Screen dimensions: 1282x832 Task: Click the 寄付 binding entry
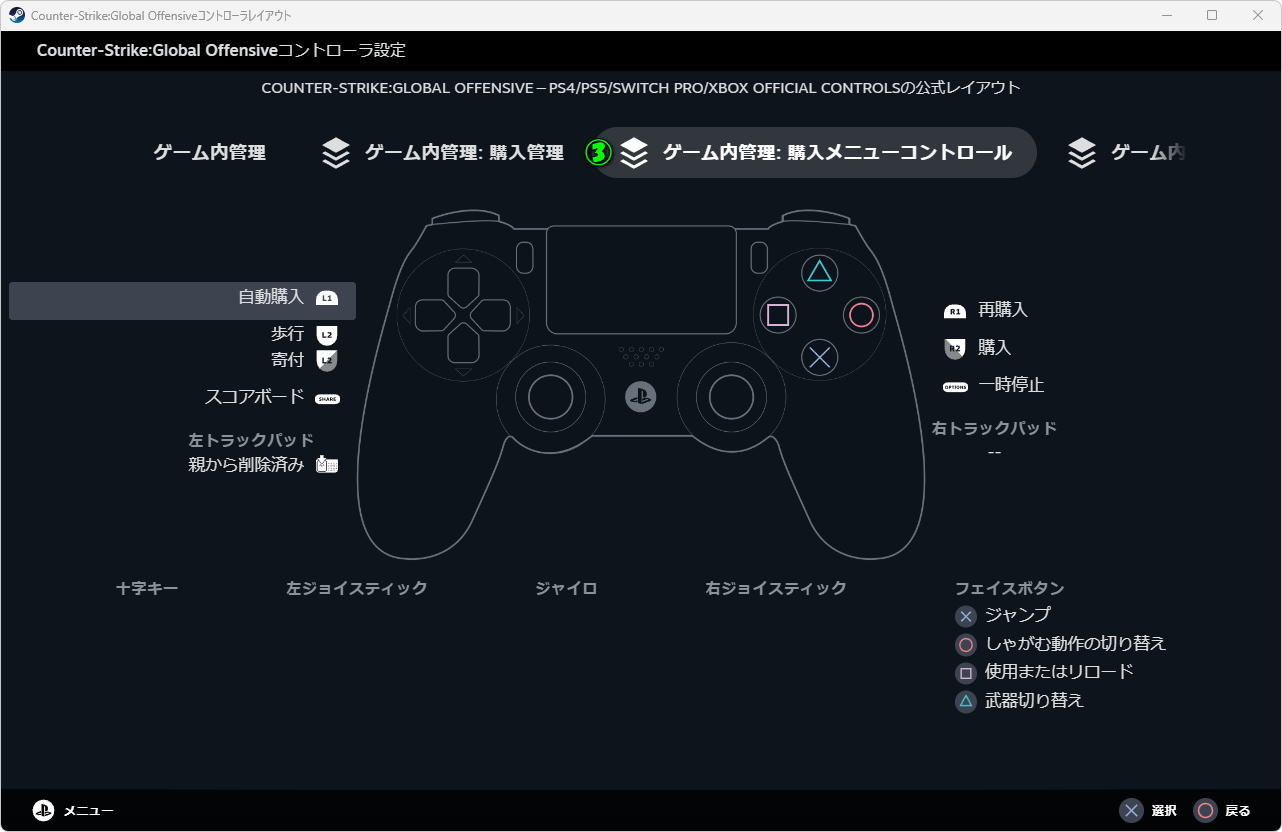[287, 359]
